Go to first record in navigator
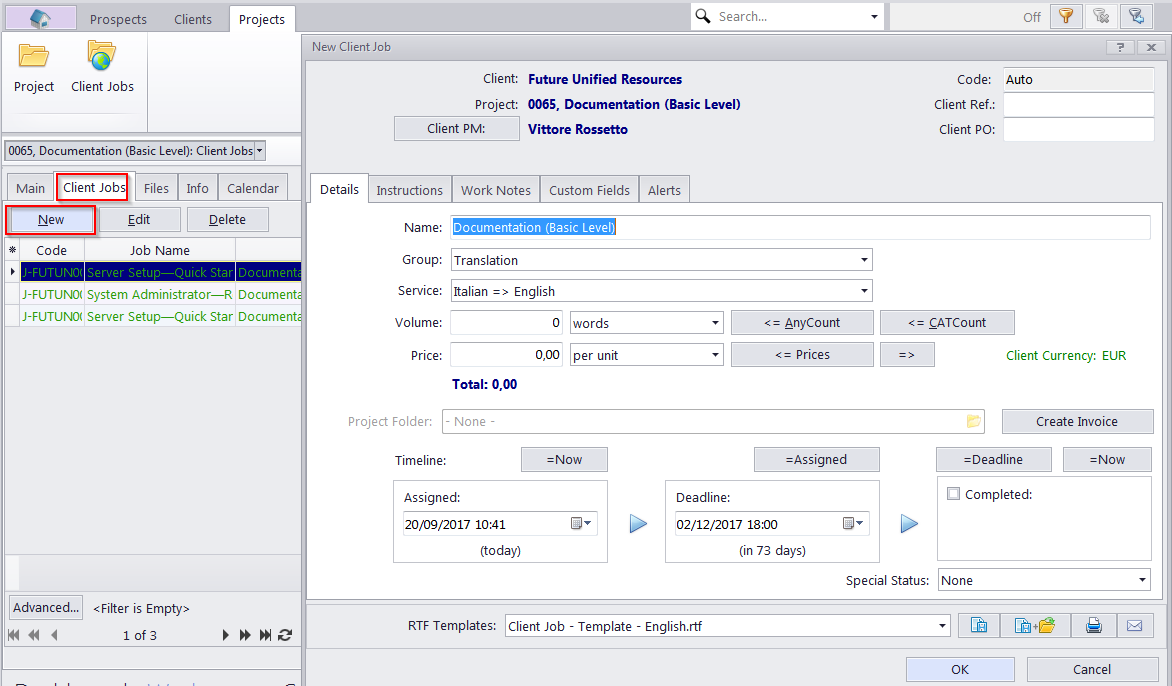 (13, 635)
